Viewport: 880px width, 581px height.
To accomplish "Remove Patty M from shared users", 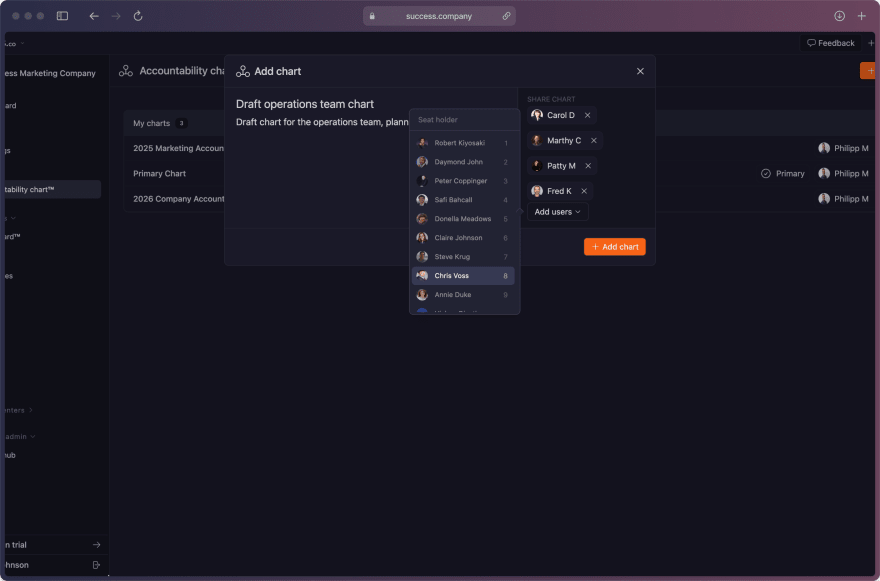I will click(x=588, y=166).
